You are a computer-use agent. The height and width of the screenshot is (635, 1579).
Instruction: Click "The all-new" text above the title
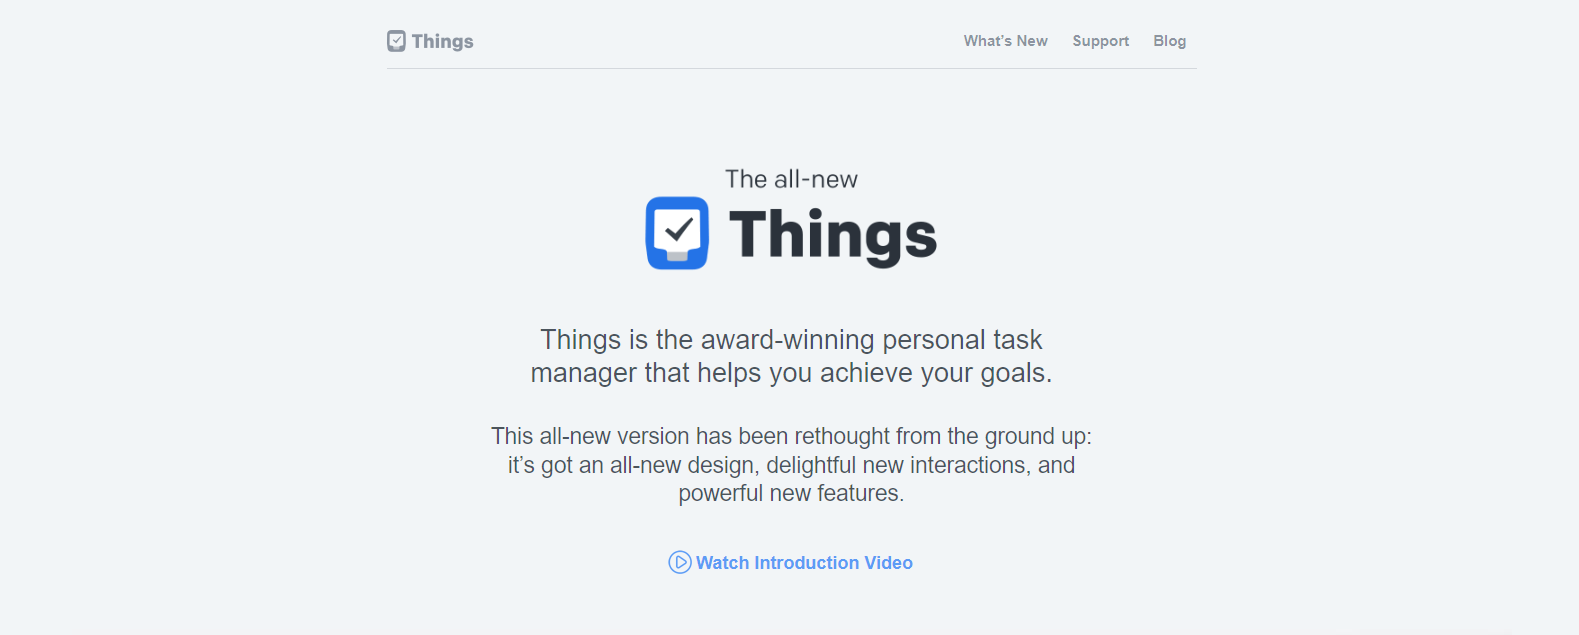pos(791,179)
